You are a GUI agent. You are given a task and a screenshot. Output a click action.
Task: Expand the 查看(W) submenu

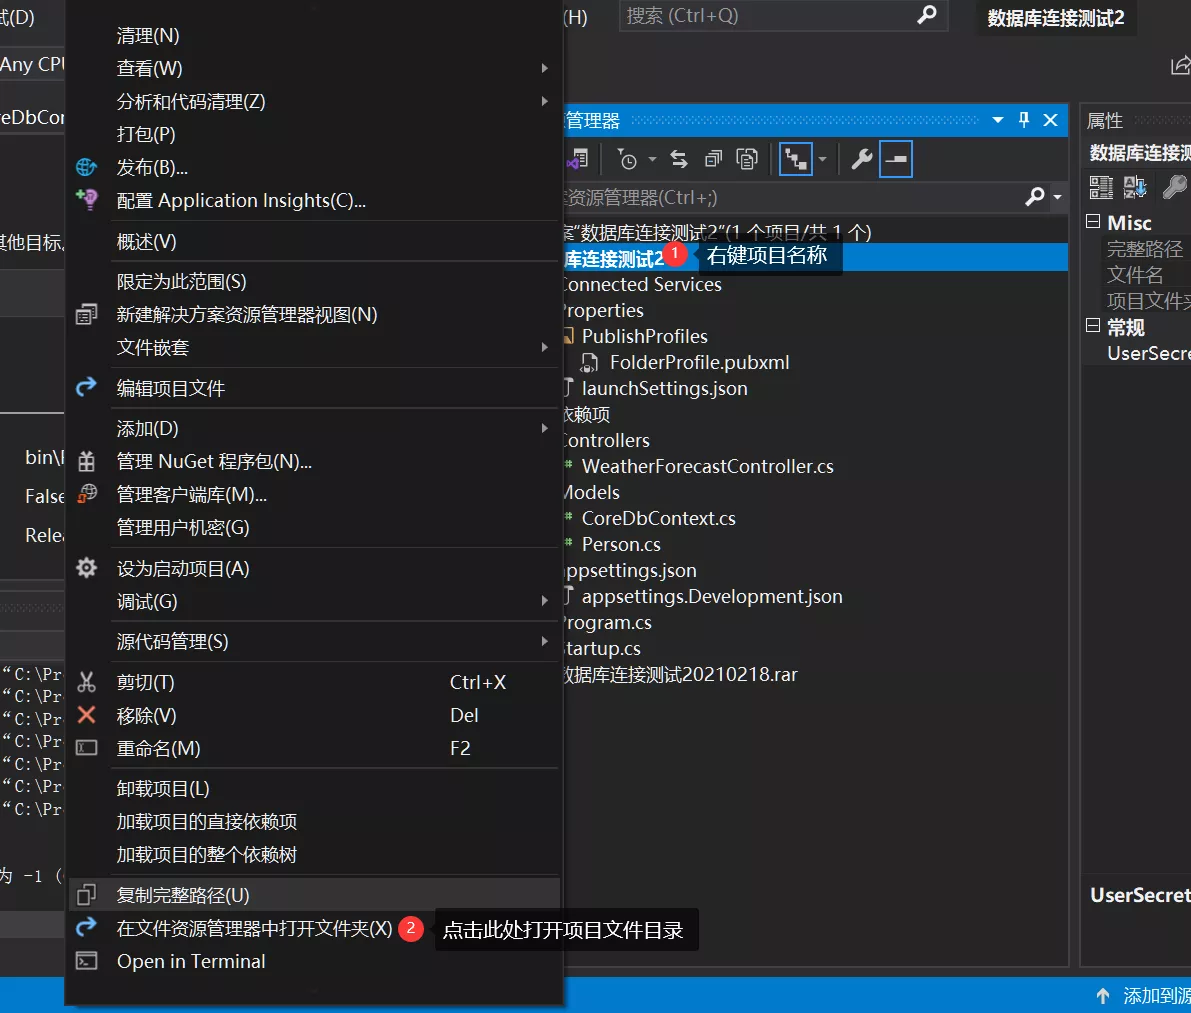(x=545, y=68)
